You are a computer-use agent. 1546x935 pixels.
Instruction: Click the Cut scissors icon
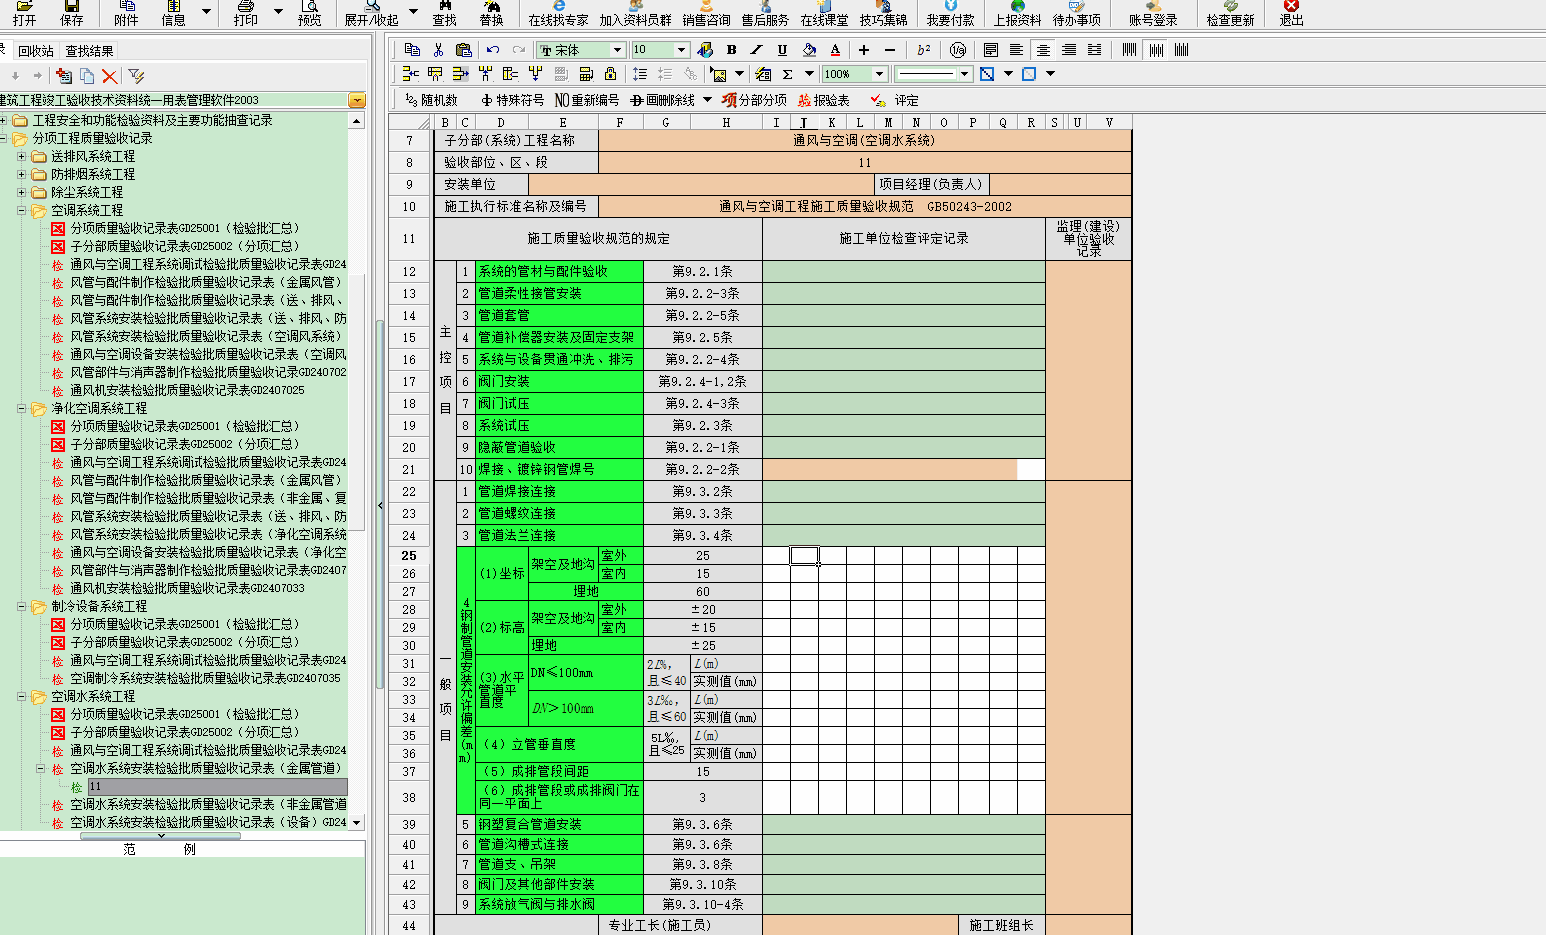pos(438,50)
